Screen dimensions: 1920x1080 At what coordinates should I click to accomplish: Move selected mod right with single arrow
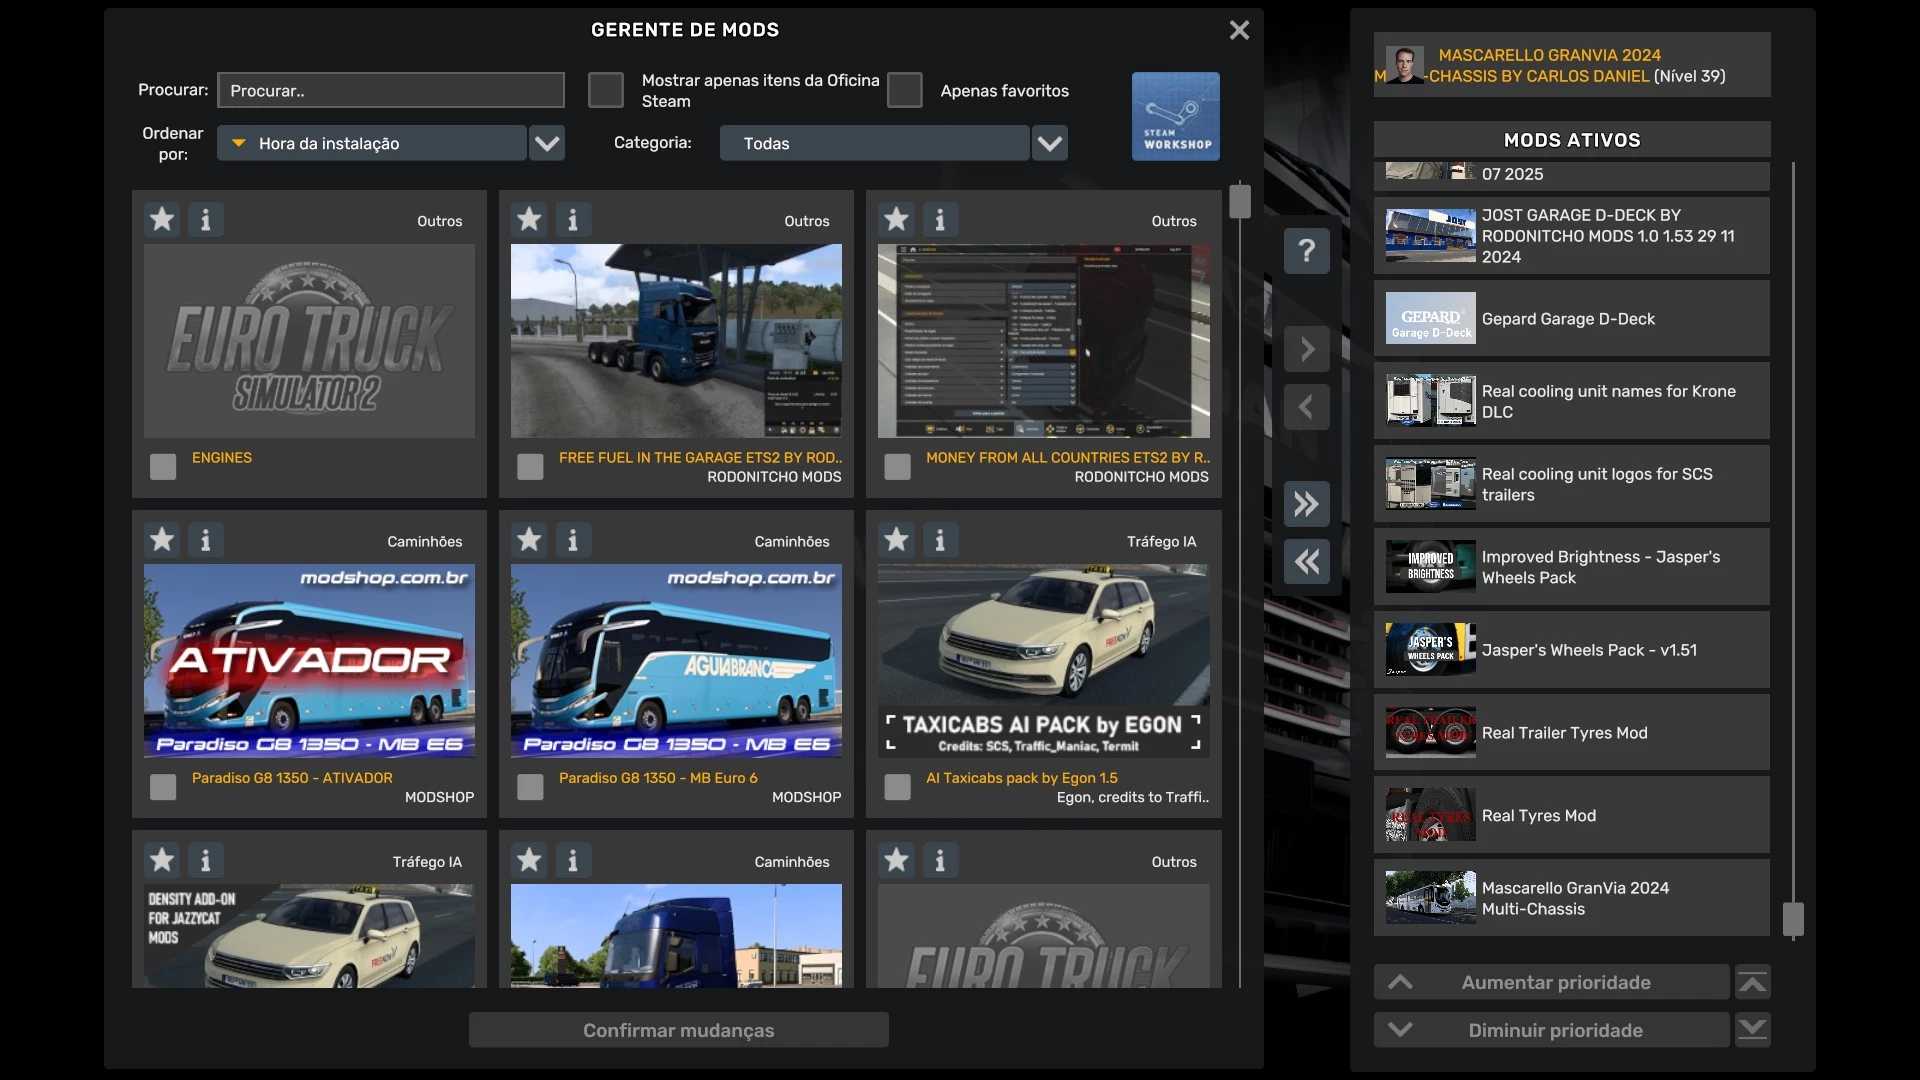point(1306,349)
